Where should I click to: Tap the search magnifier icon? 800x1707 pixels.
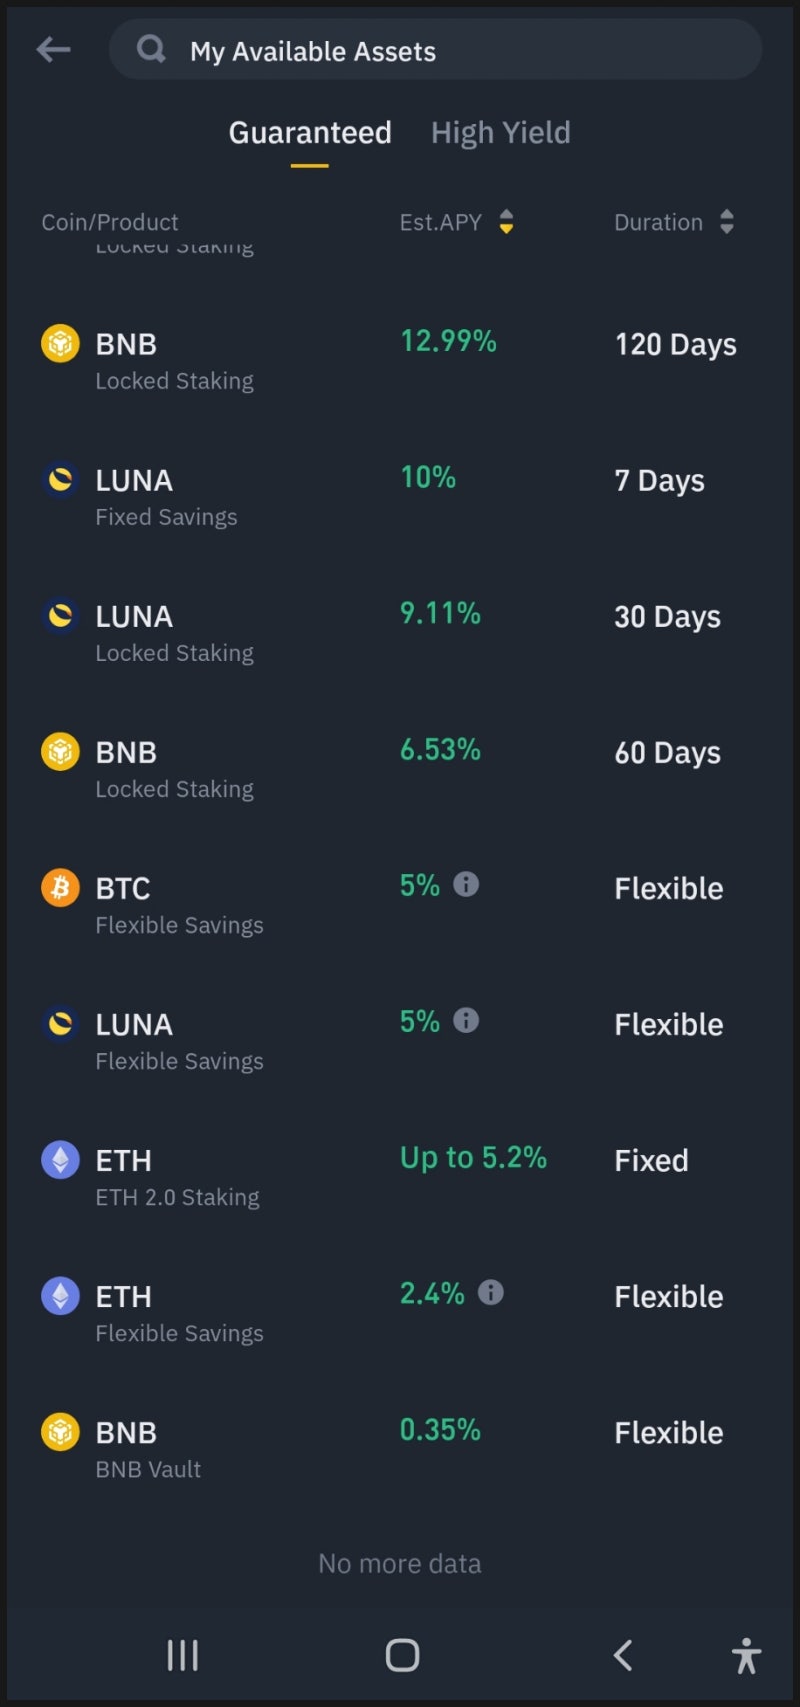[x=151, y=49]
